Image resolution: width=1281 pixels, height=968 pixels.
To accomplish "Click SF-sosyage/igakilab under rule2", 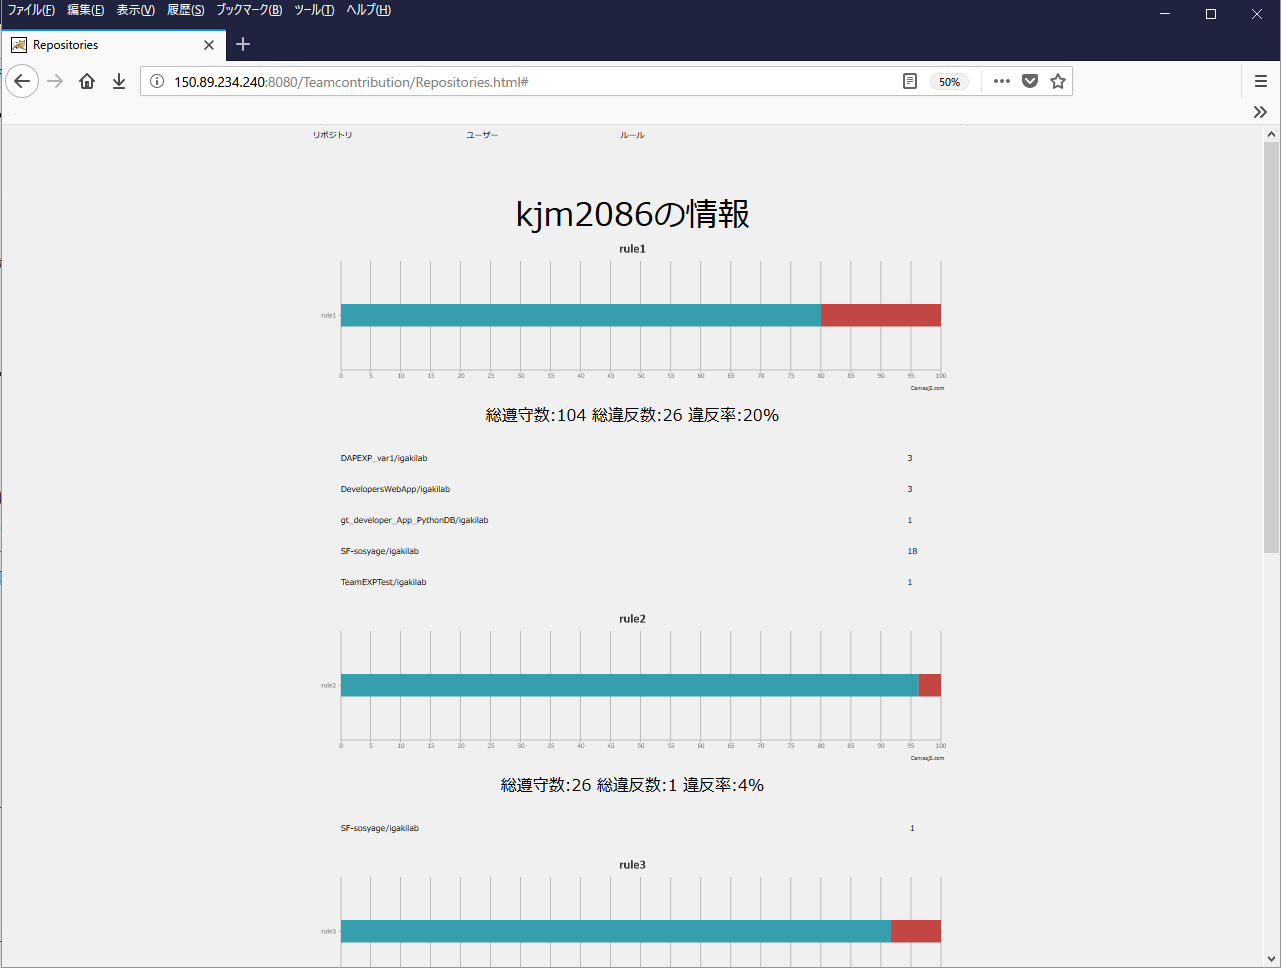I will [380, 828].
